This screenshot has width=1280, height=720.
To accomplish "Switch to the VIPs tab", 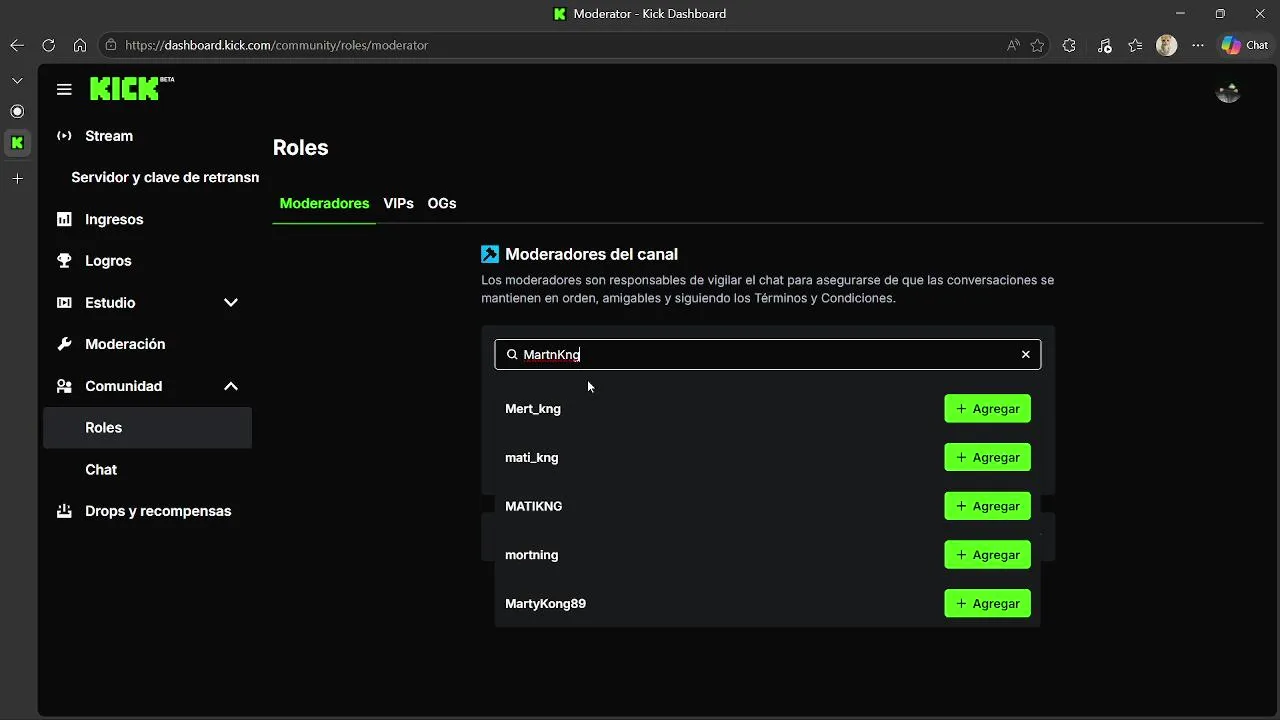I will click(398, 203).
